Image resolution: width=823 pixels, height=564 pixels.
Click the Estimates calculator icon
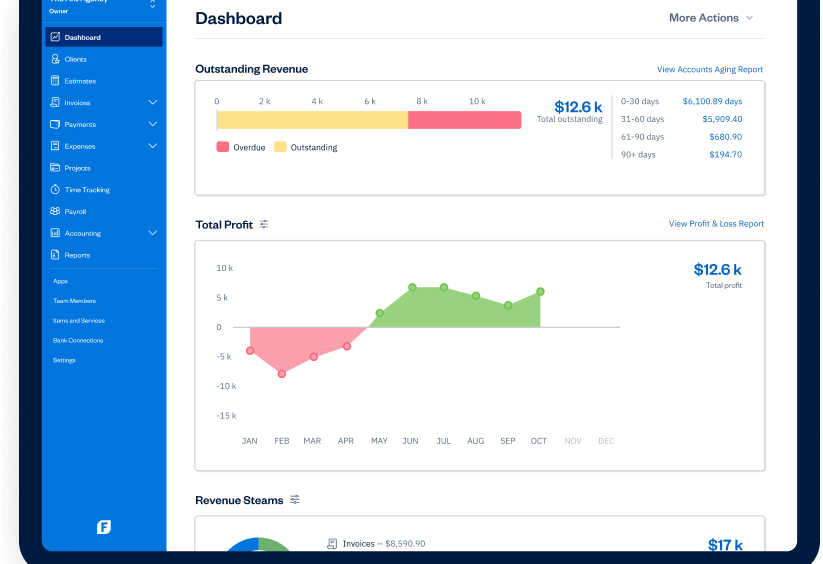pos(55,80)
